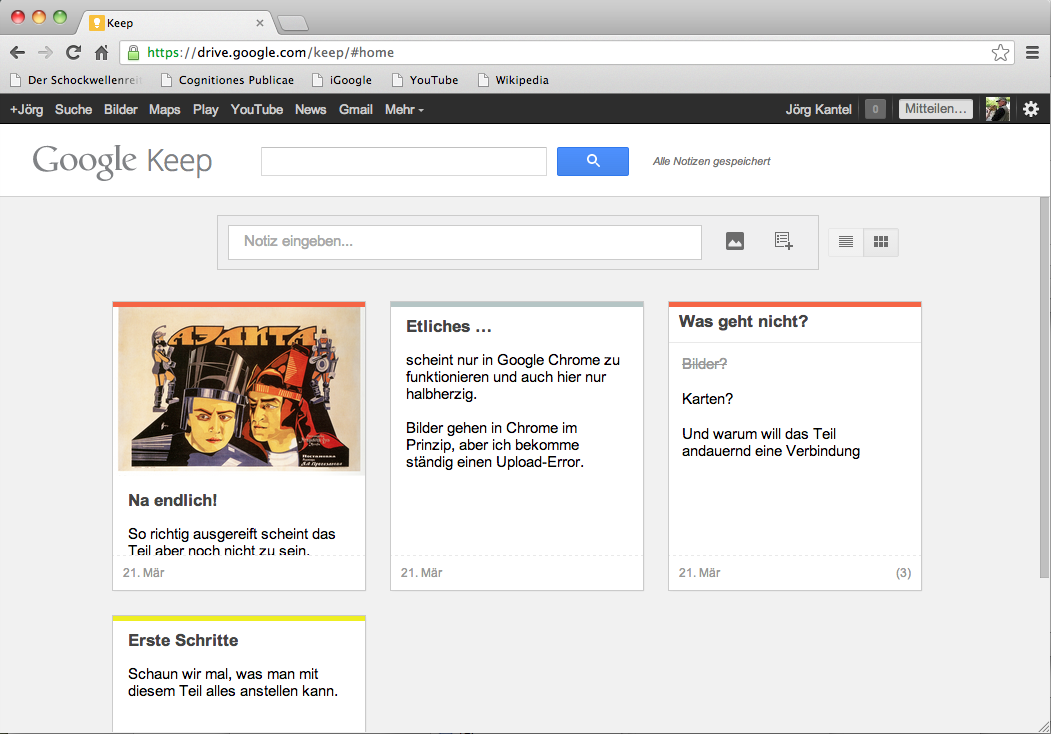Open the Cognitiones Publicae bookmark
The height and width of the screenshot is (734, 1051).
[x=228, y=80]
